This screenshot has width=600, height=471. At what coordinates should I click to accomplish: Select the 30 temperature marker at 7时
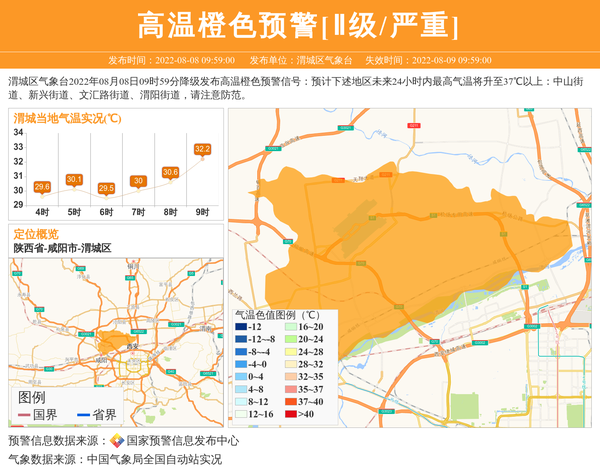coord(138,181)
